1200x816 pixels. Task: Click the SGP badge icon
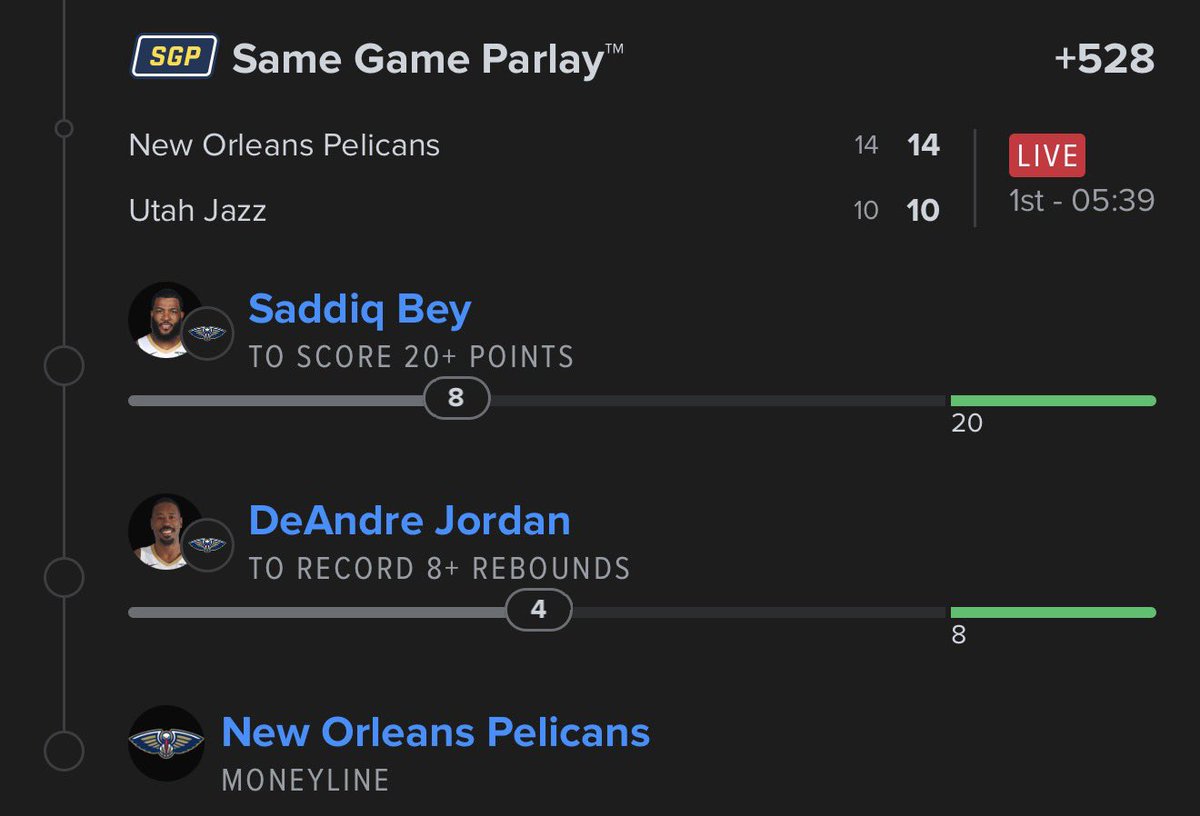(x=174, y=56)
